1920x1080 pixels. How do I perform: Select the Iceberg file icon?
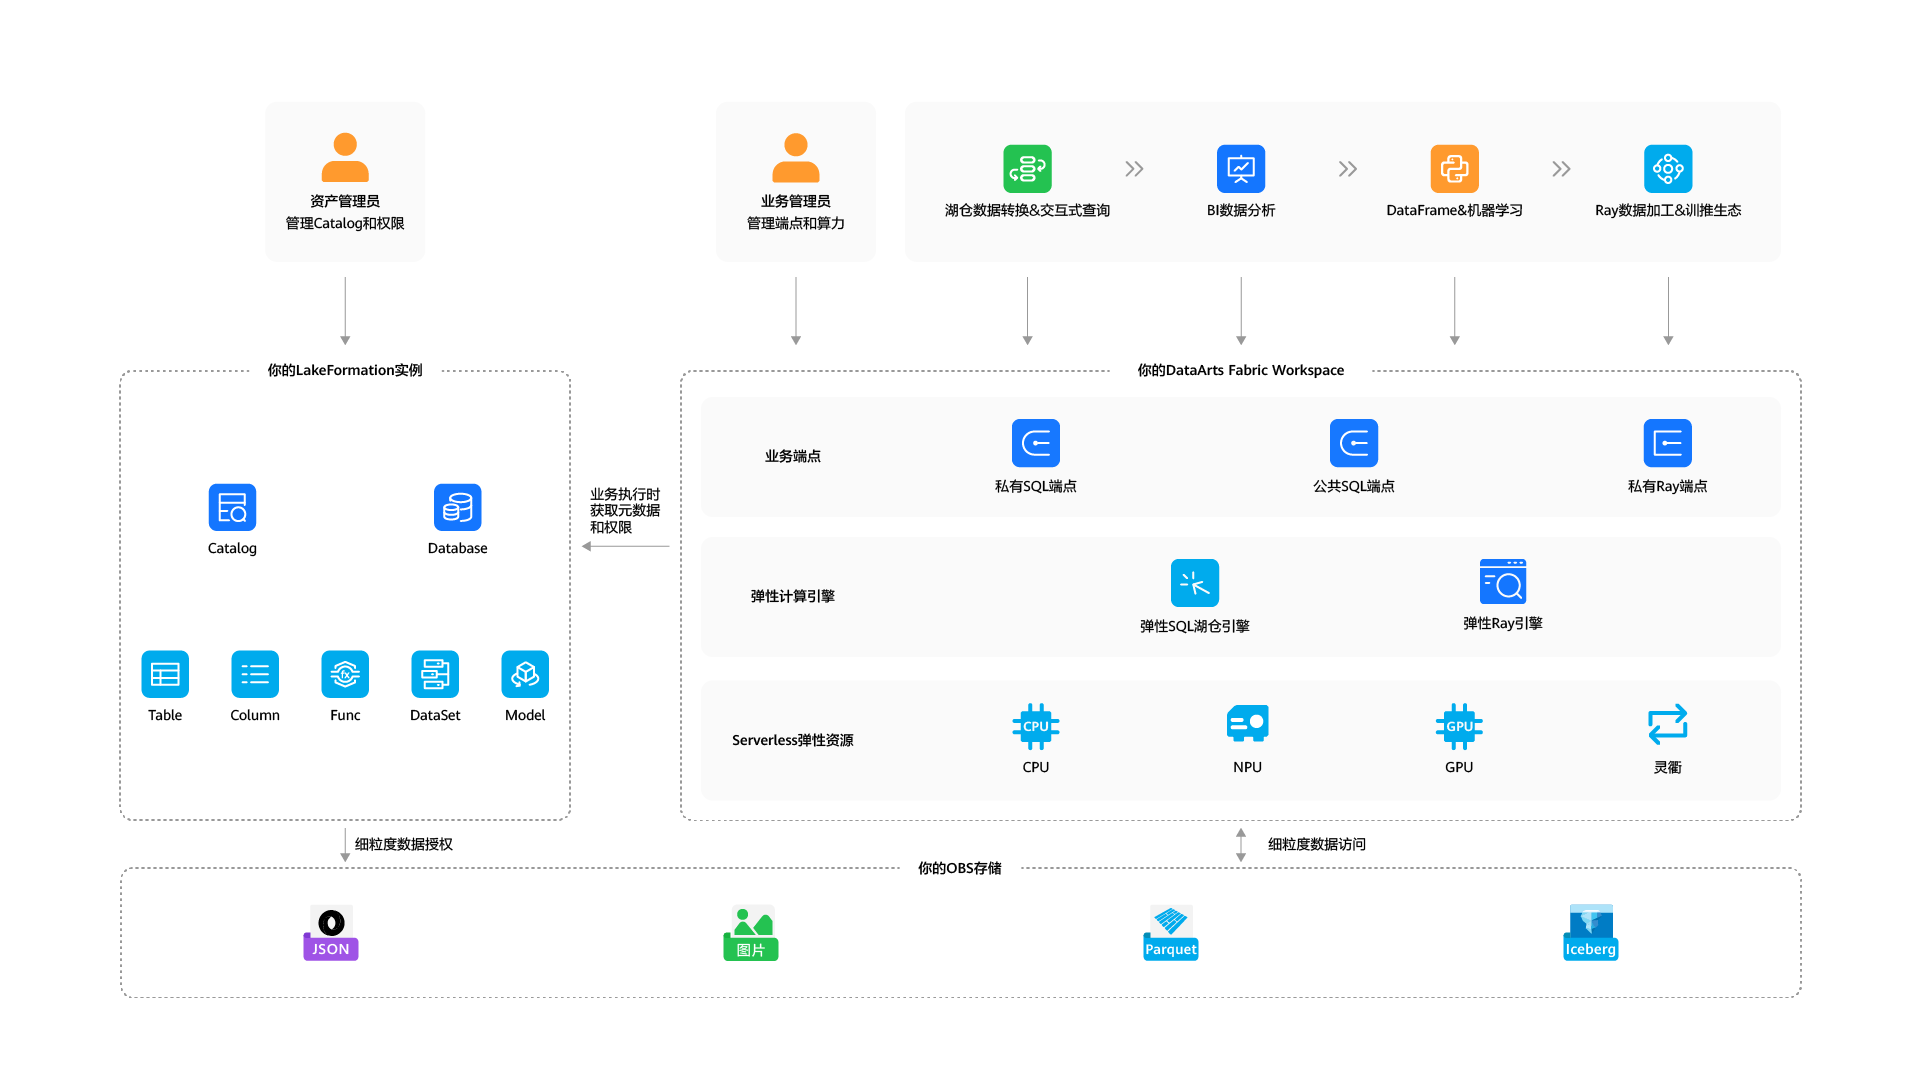1590,933
